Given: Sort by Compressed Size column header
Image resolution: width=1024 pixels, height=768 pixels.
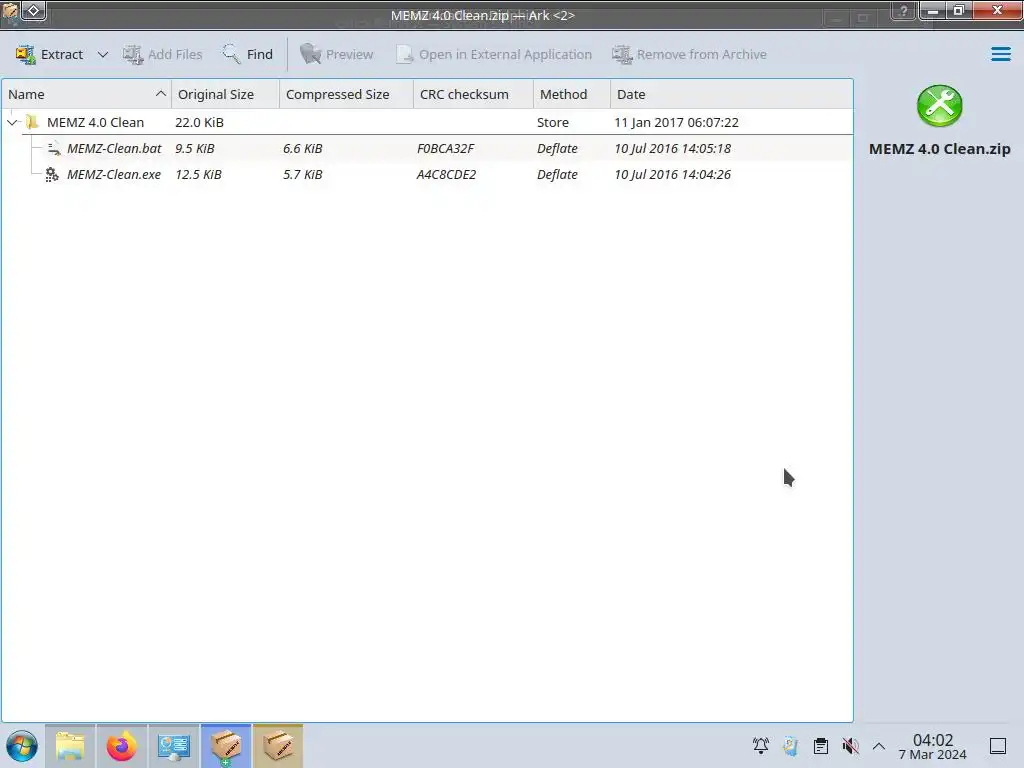Looking at the screenshot, I should (x=346, y=94).
